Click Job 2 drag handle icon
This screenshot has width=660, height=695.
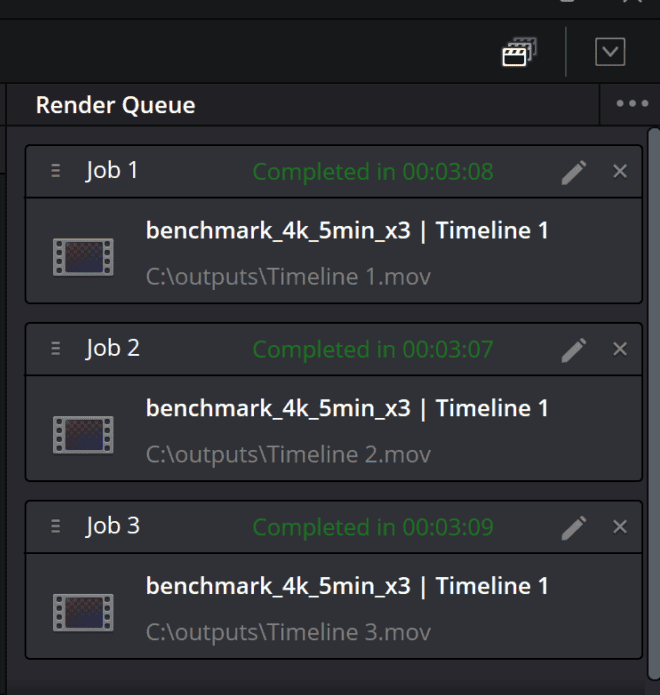click(x=56, y=349)
